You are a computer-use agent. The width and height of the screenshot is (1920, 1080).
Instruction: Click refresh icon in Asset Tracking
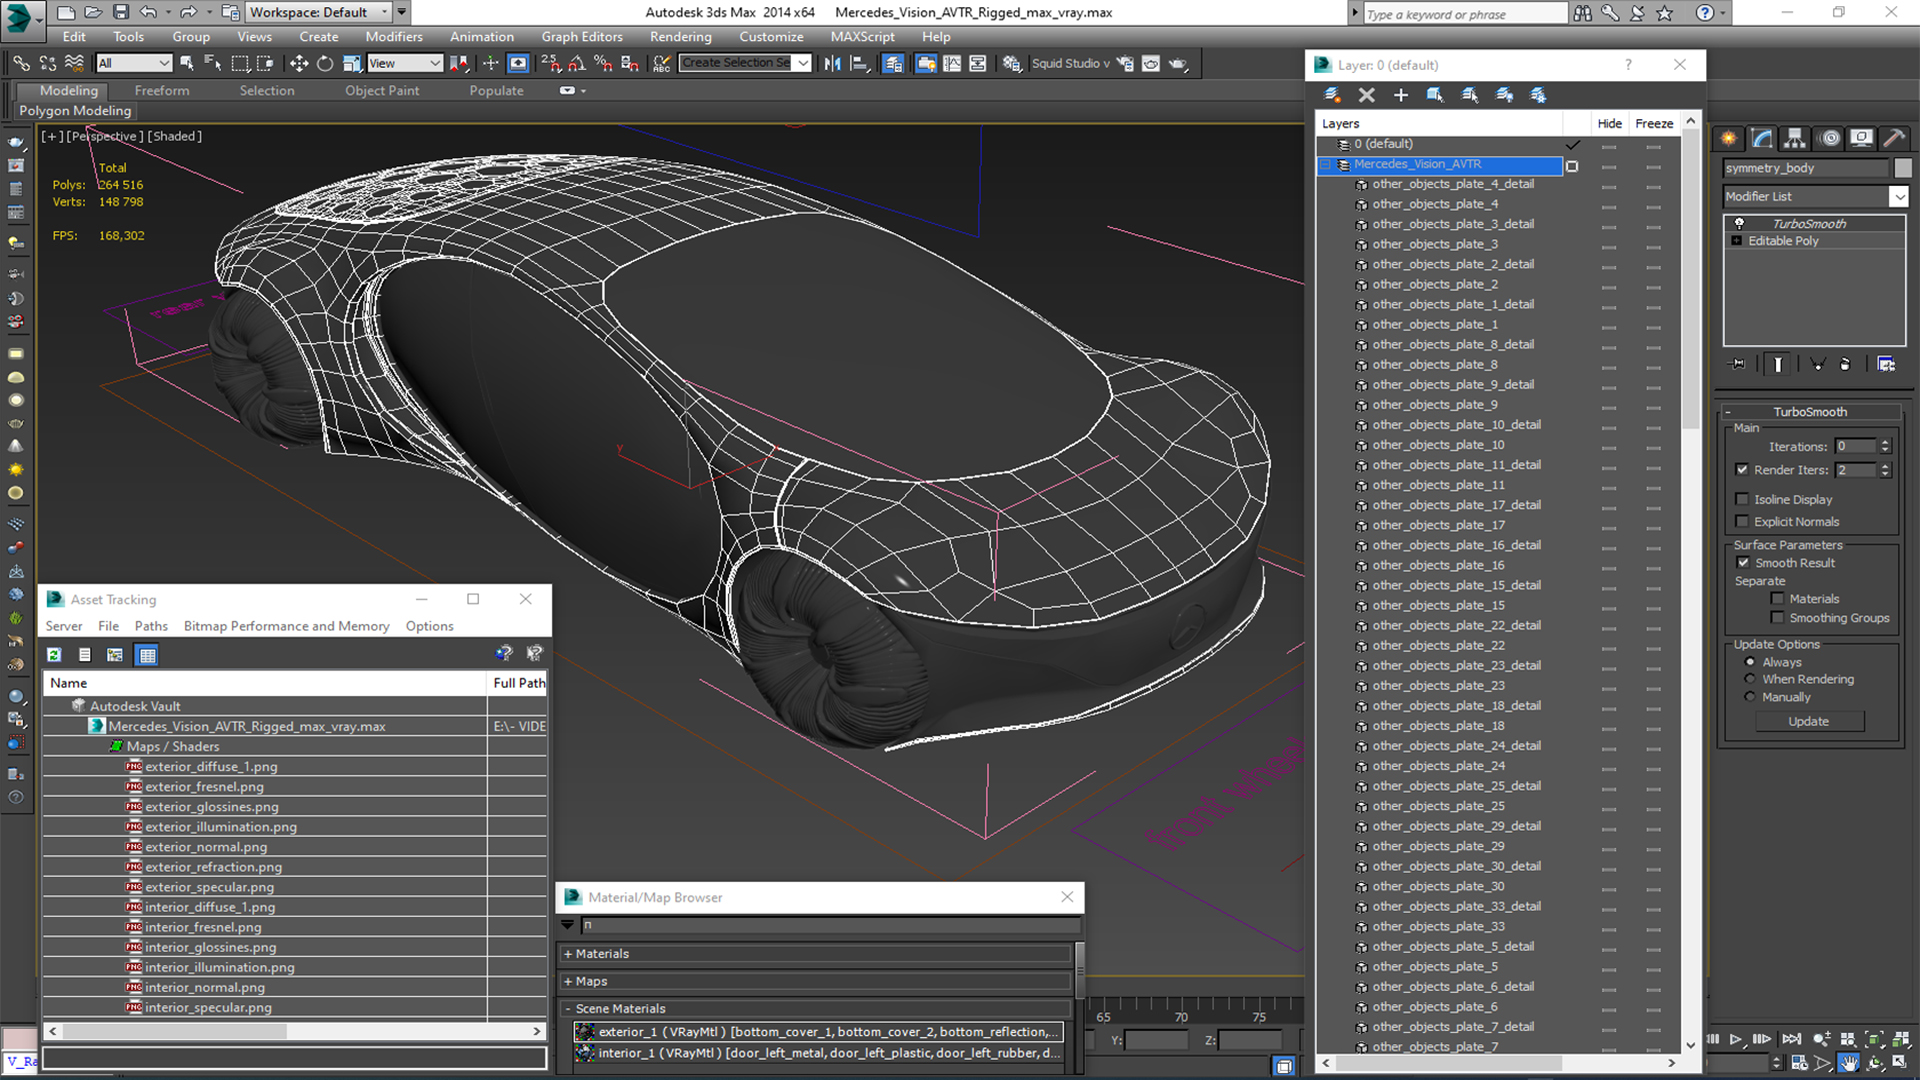coord(54,655)
